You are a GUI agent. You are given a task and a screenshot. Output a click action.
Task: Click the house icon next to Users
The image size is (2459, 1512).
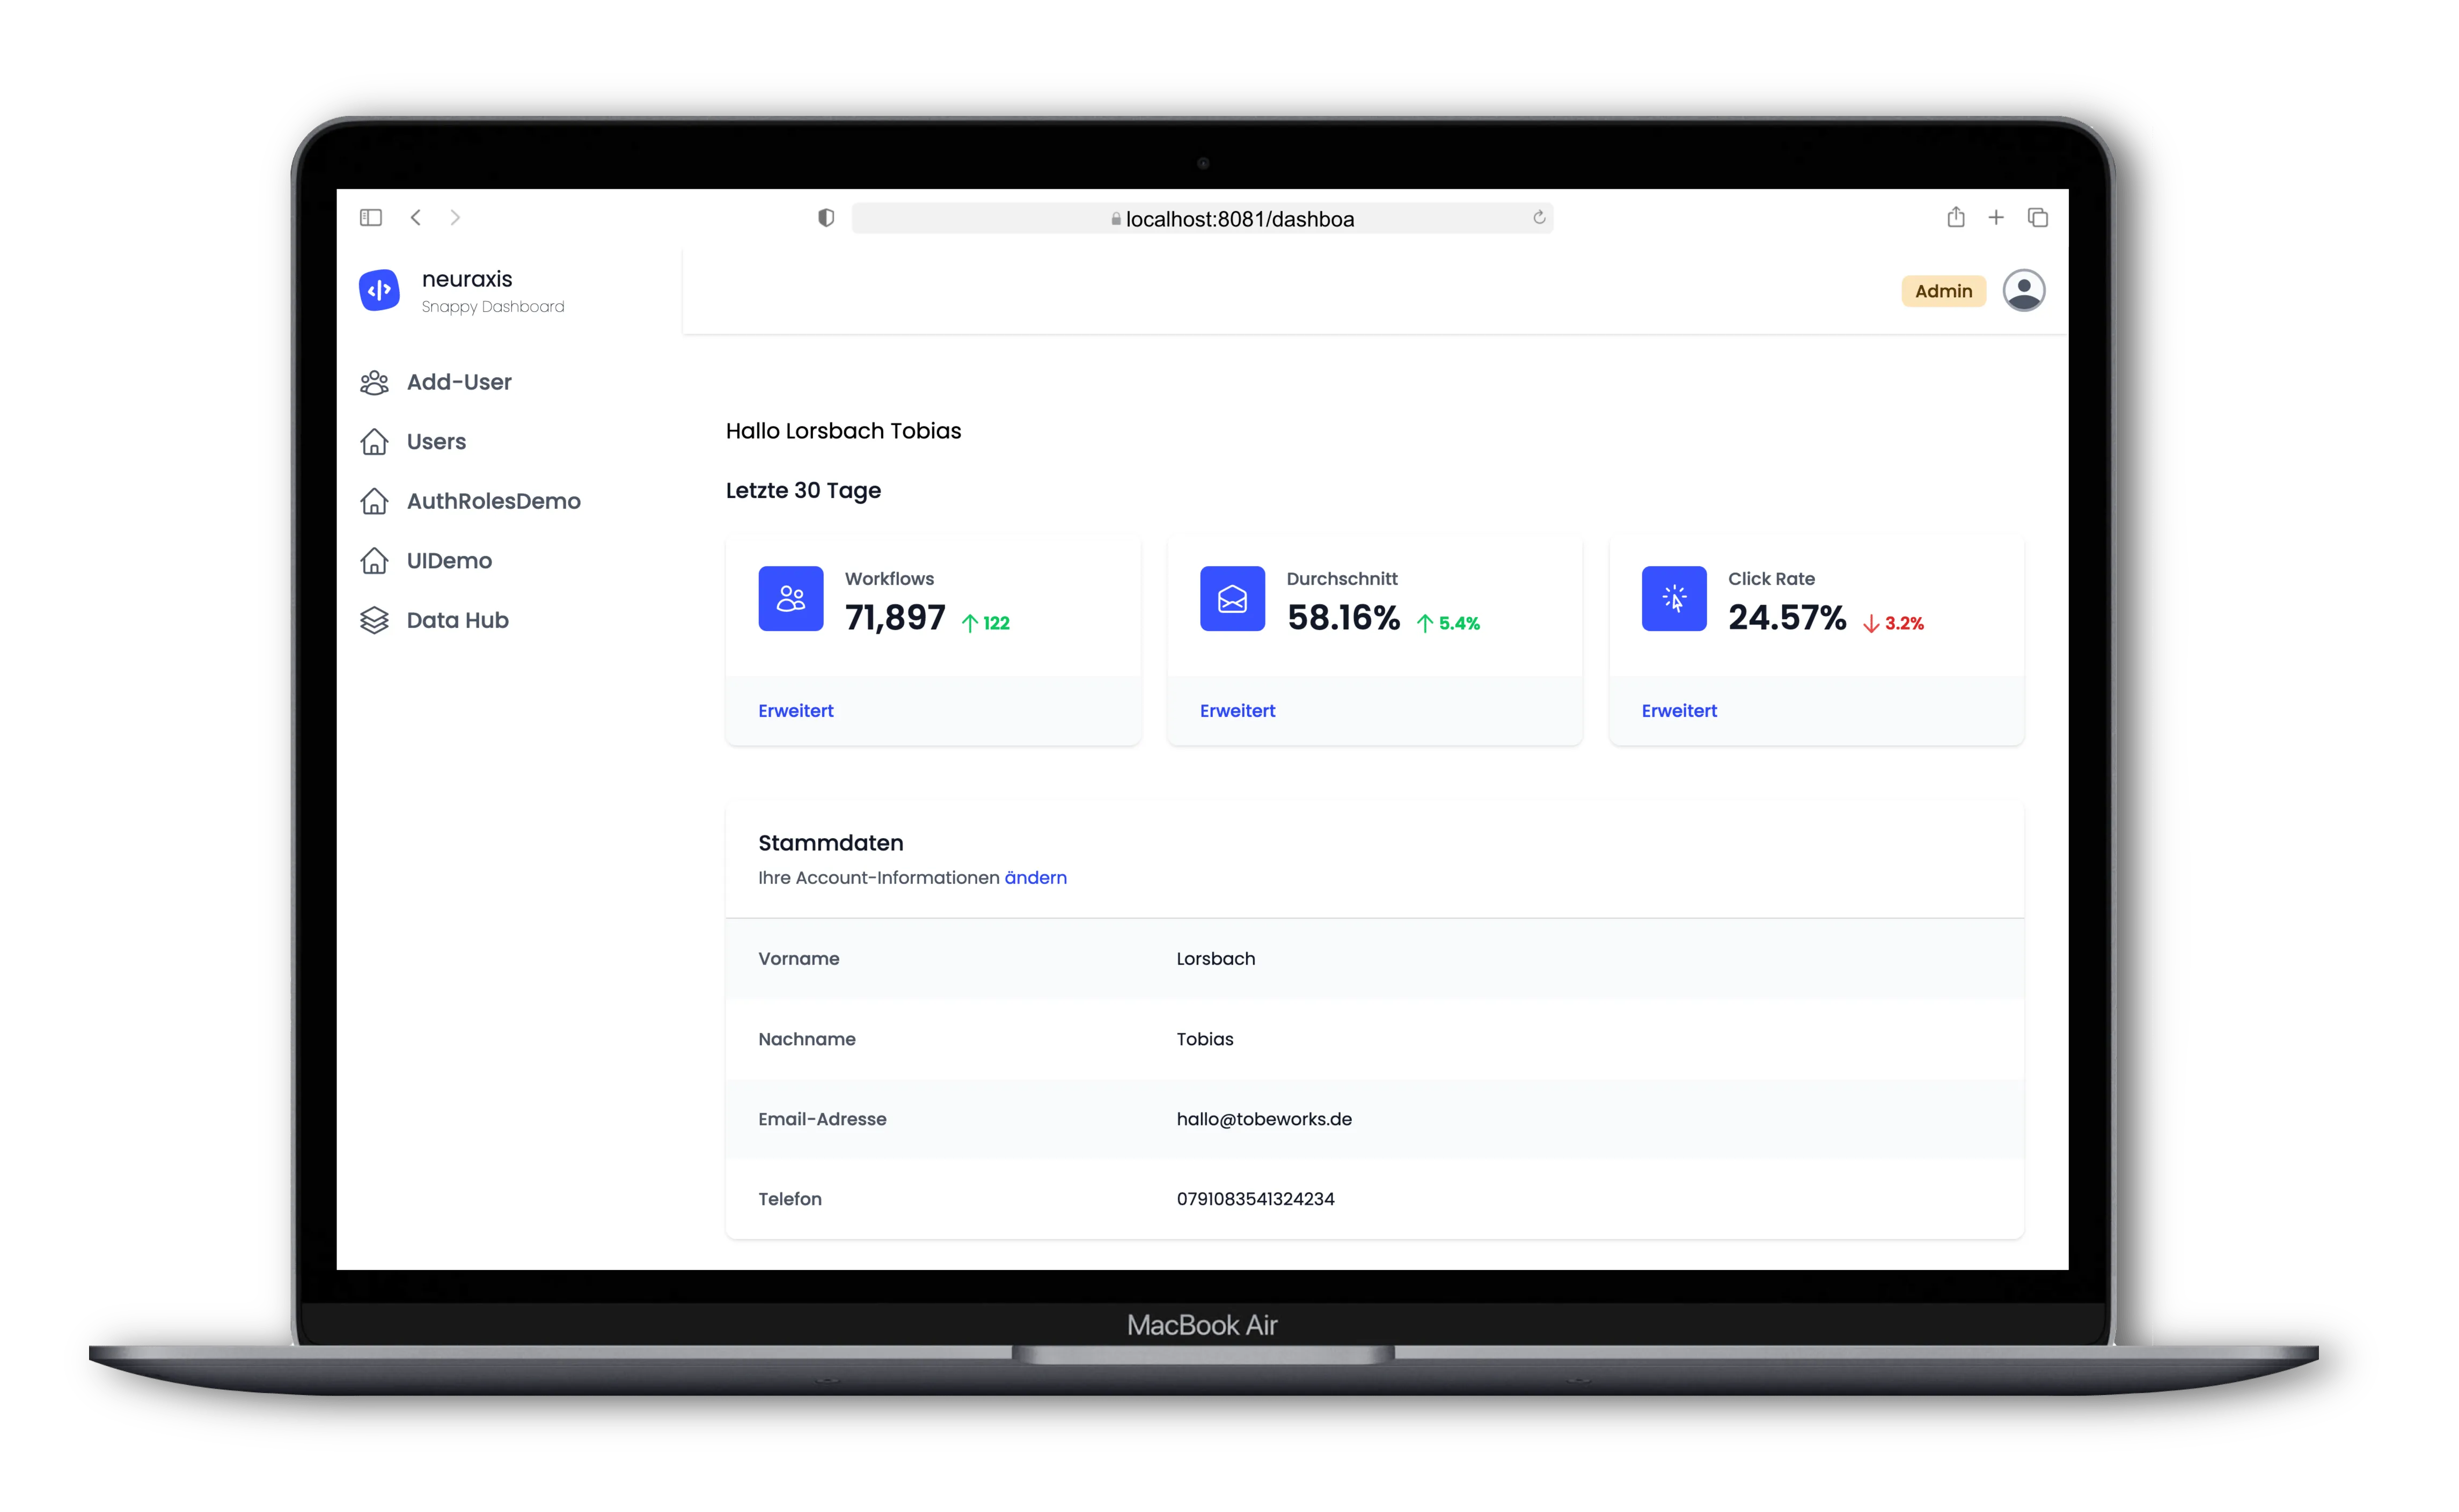(x=374, y=441)
